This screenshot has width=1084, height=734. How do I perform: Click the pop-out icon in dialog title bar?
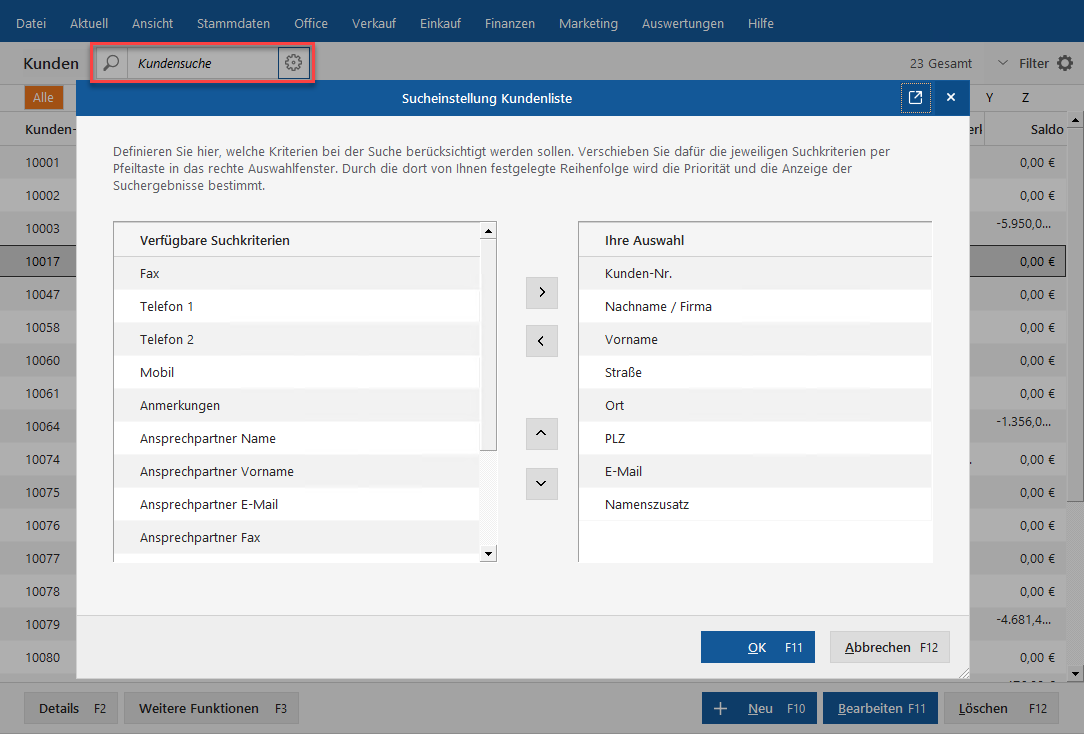point(915,98)
